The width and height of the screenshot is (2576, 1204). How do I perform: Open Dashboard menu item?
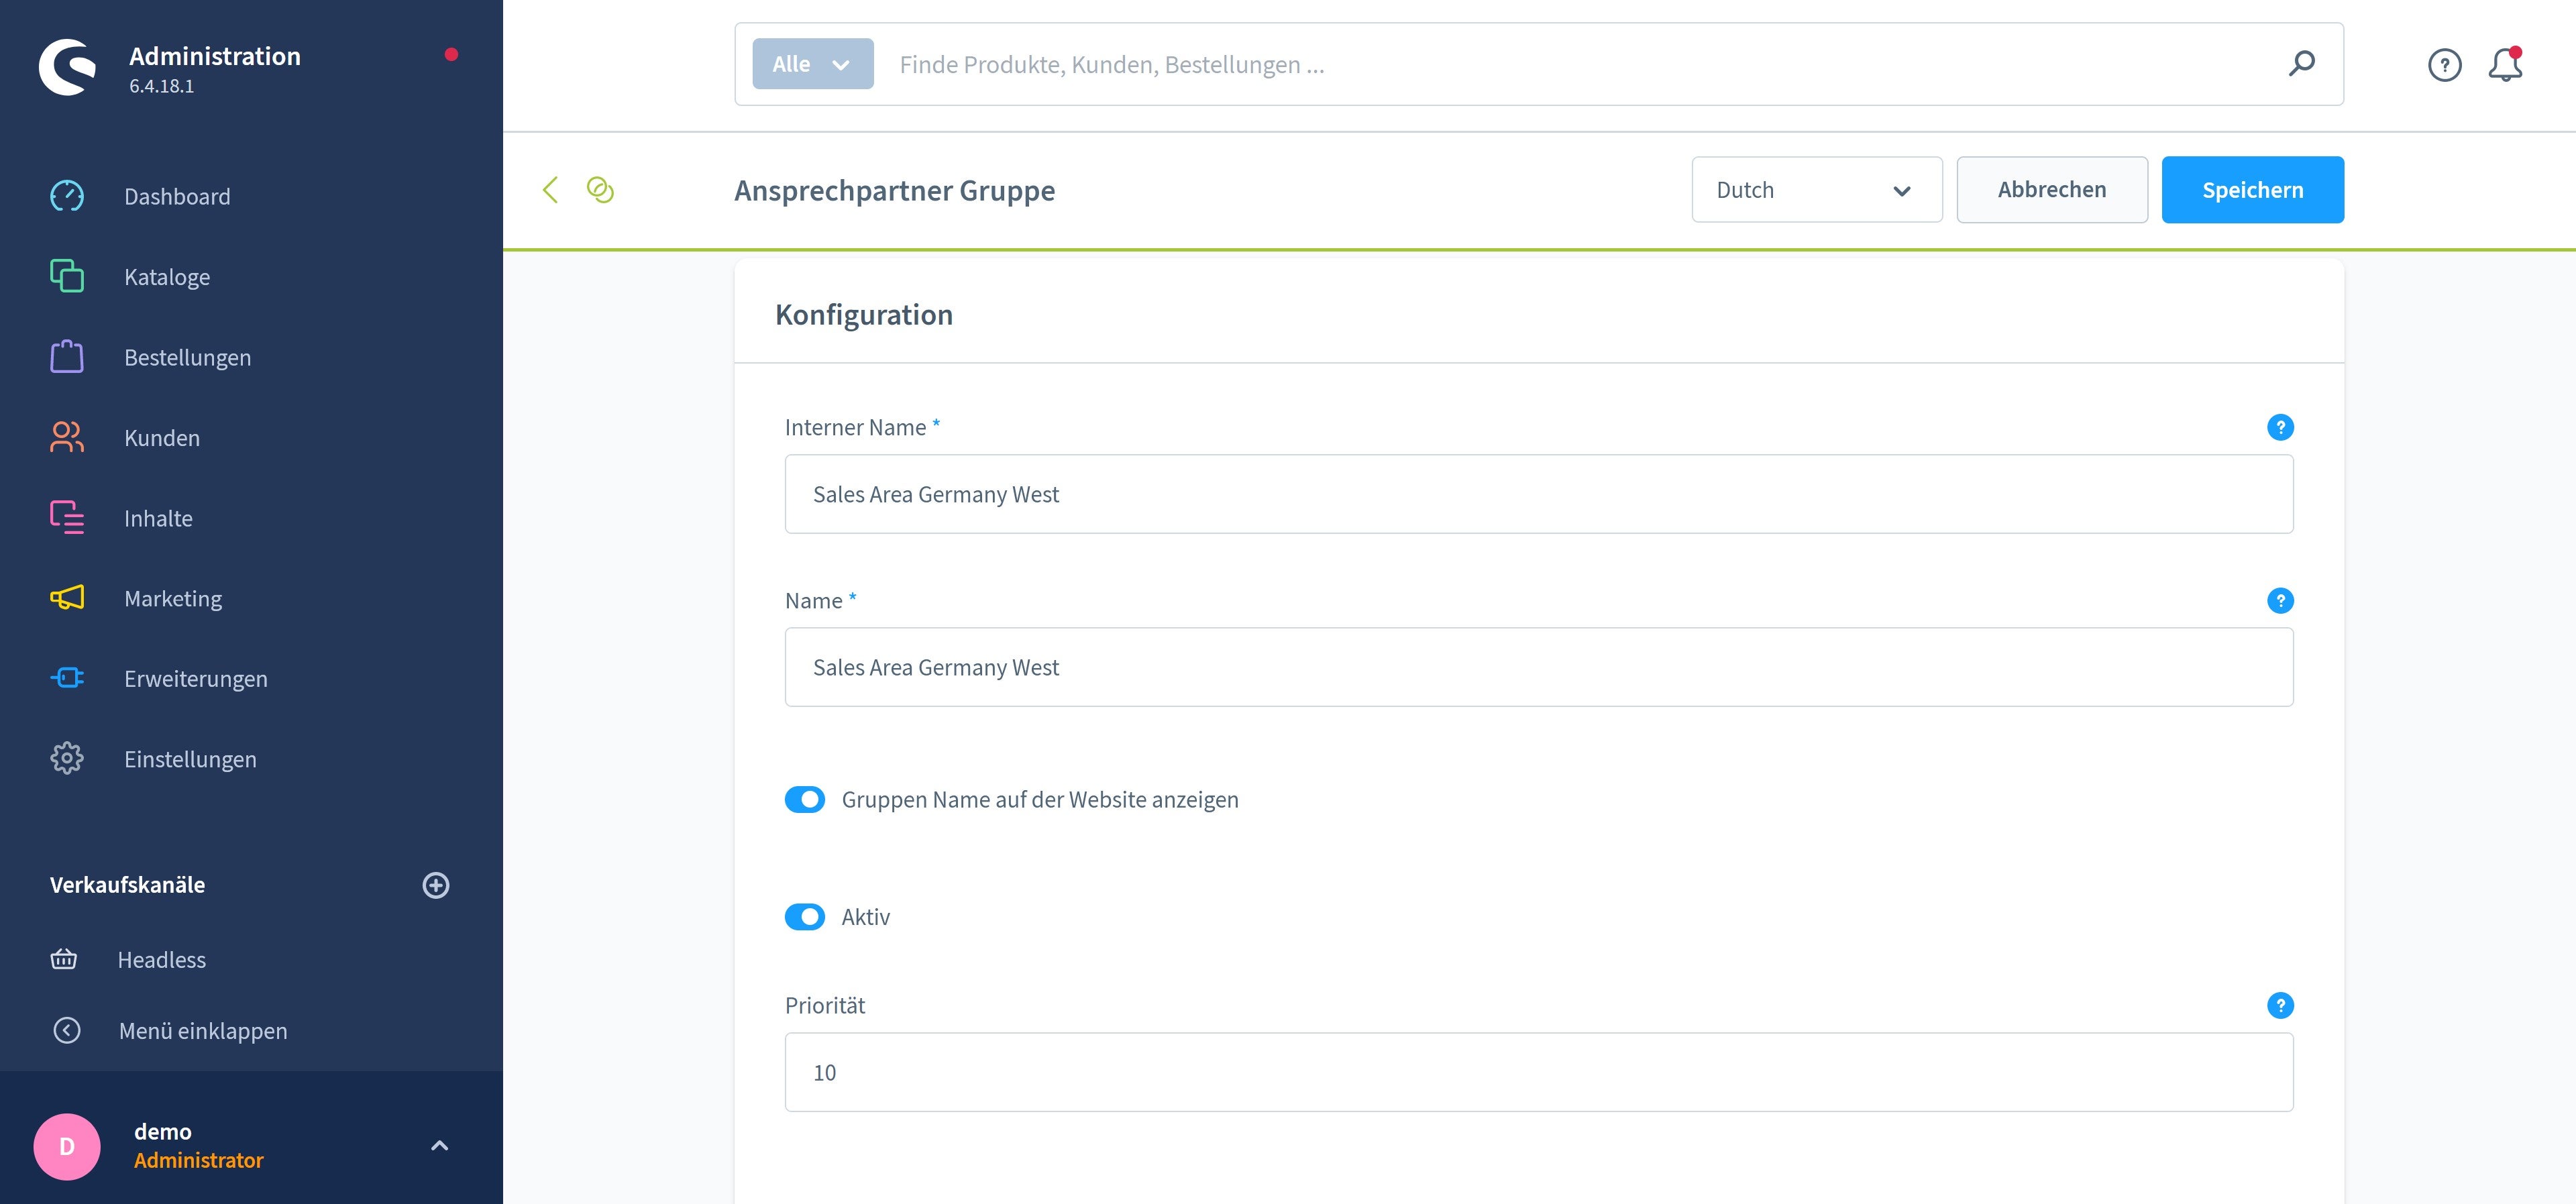point(250,196)
